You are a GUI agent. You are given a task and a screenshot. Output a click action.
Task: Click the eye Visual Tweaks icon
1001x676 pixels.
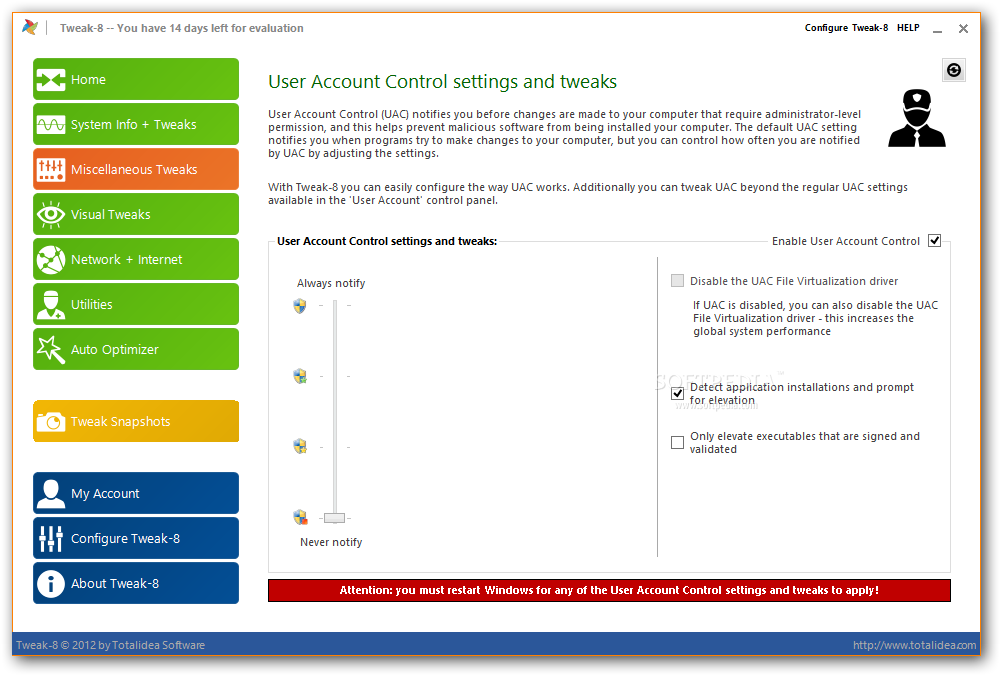coord(51,214)
